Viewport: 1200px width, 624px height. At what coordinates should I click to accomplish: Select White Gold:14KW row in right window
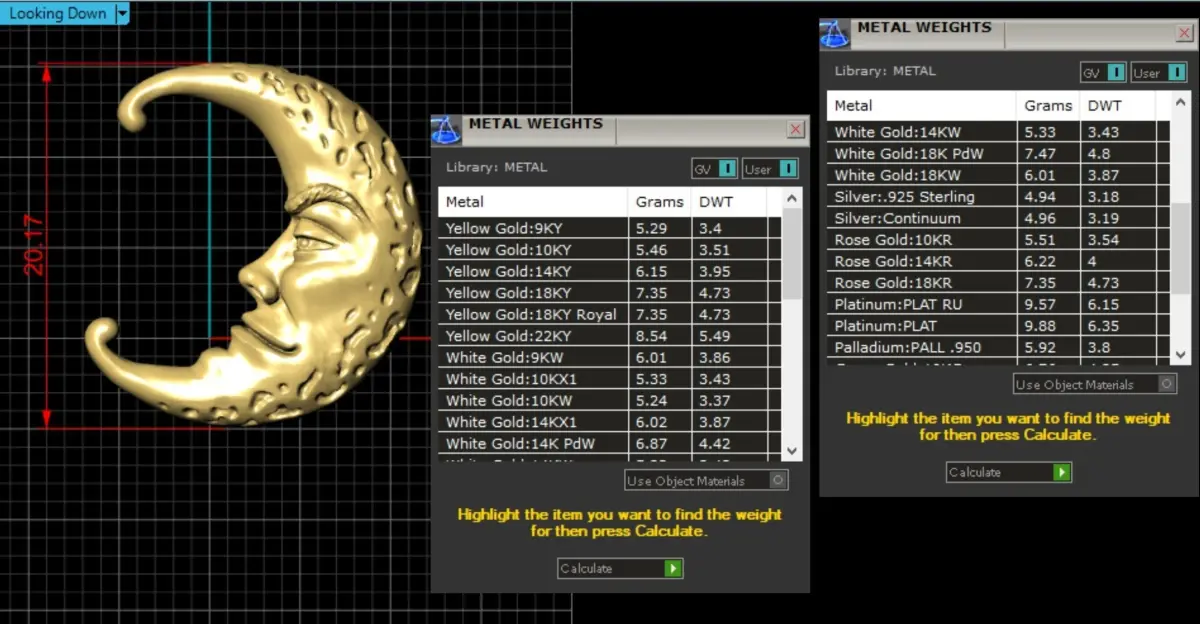coord(999,132)
